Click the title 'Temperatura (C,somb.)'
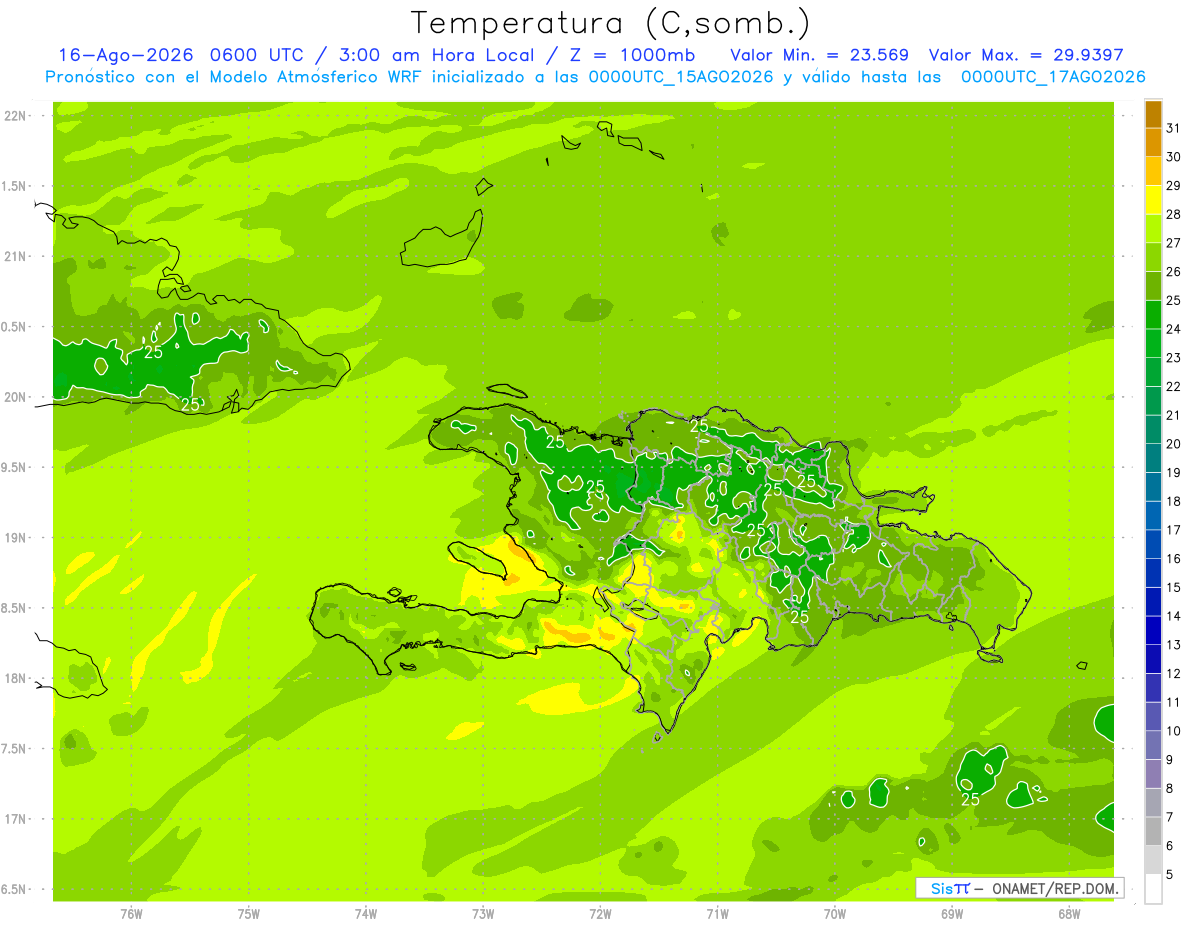This screenshot has height=927, width=1200. click(610, 23)
